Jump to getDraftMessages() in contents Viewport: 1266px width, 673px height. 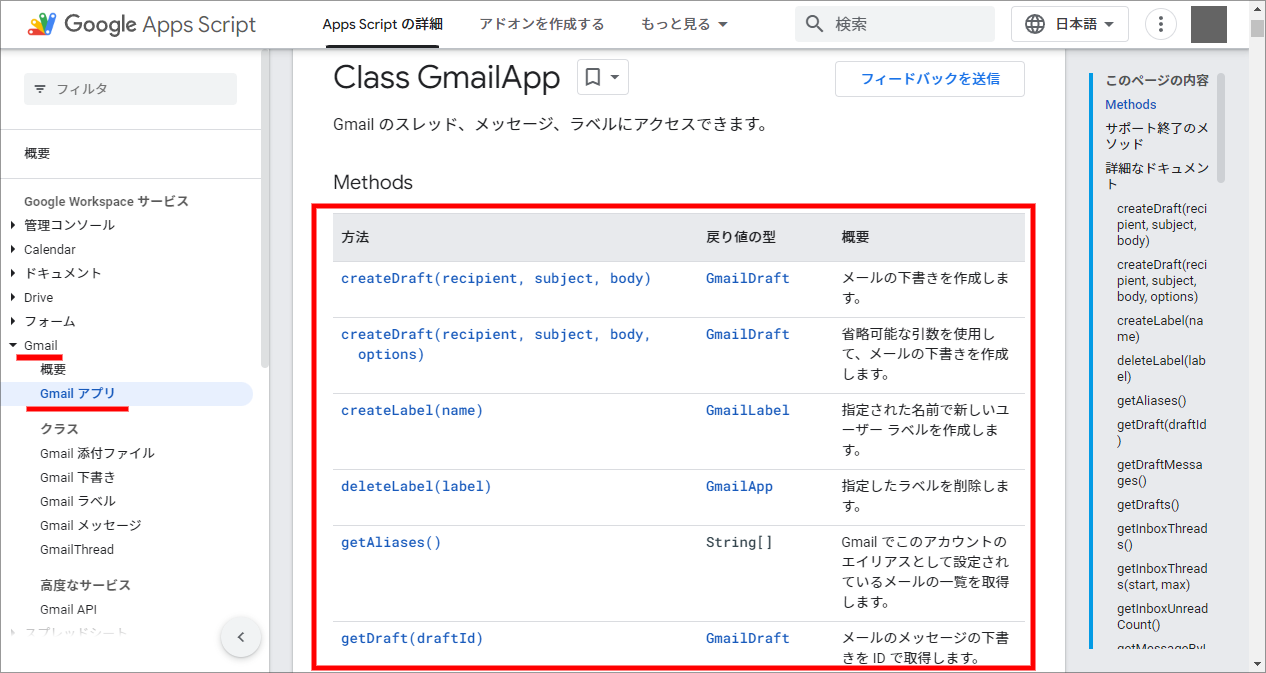click(1162, 472)
